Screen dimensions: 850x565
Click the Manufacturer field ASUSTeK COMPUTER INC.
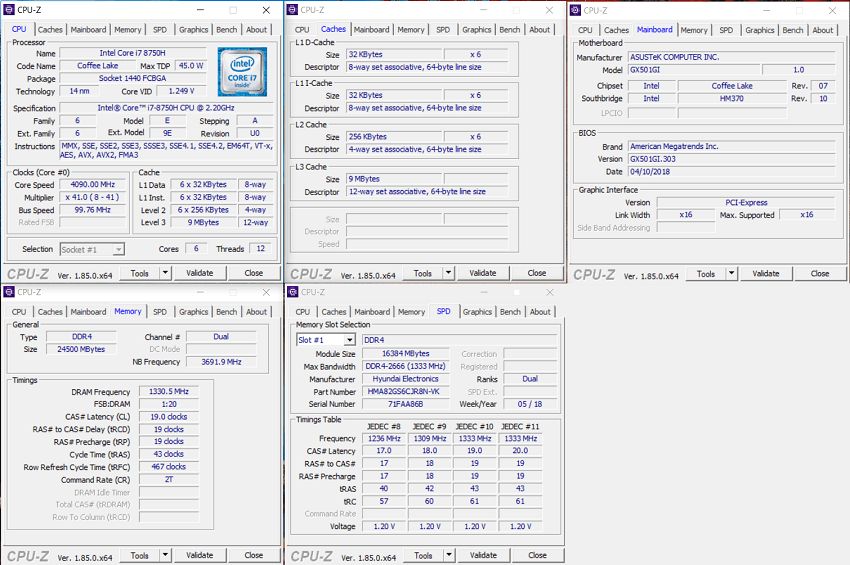click(731, 57)
